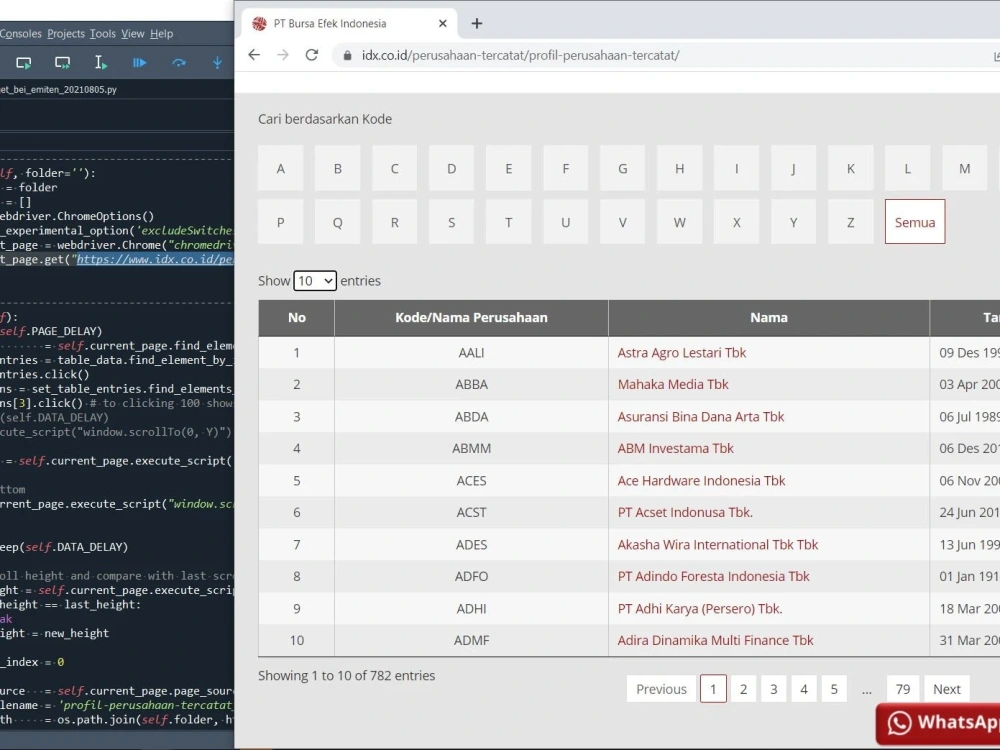1000x750 pixels.
Task: Open Adira Dinamika Multi Finance Tbk link
Action: (715, 640)
